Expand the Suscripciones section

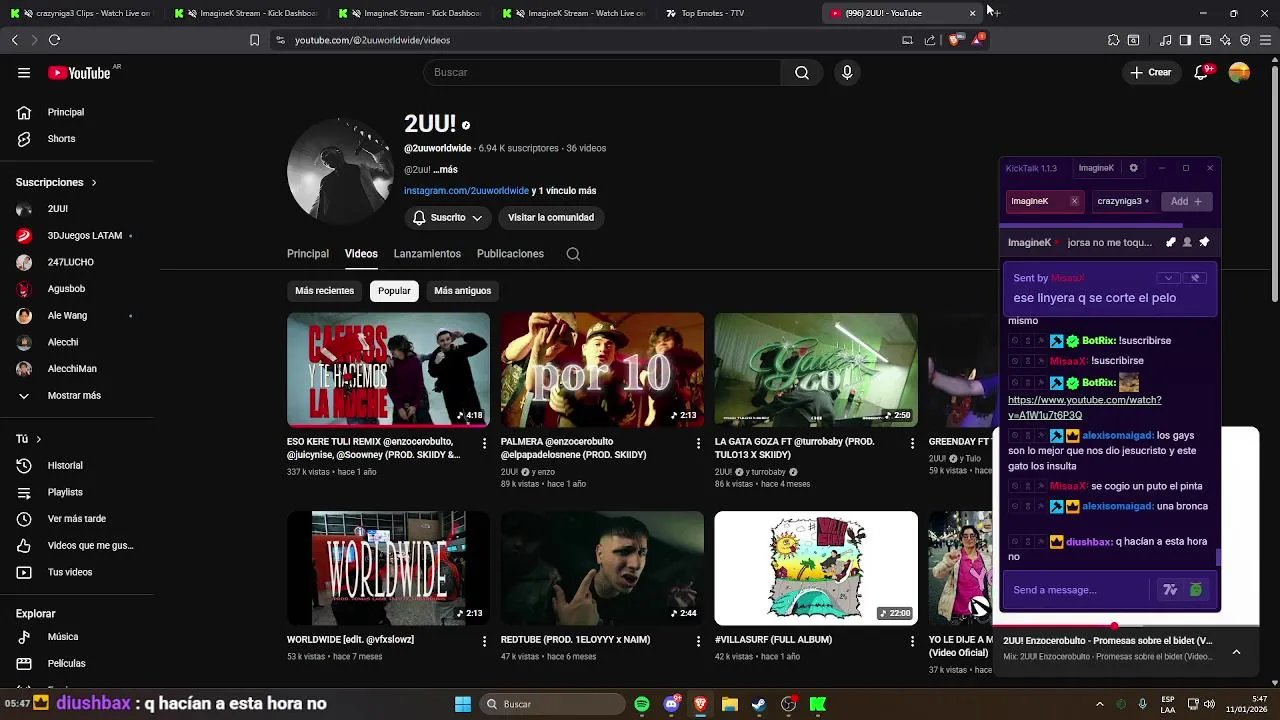coord(56,182)
